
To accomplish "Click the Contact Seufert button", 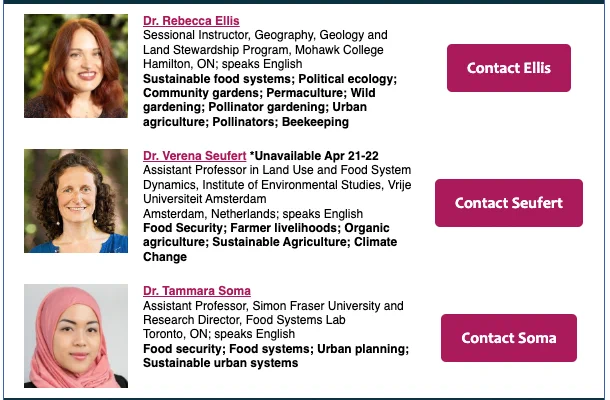I will (x=508, y=203).
